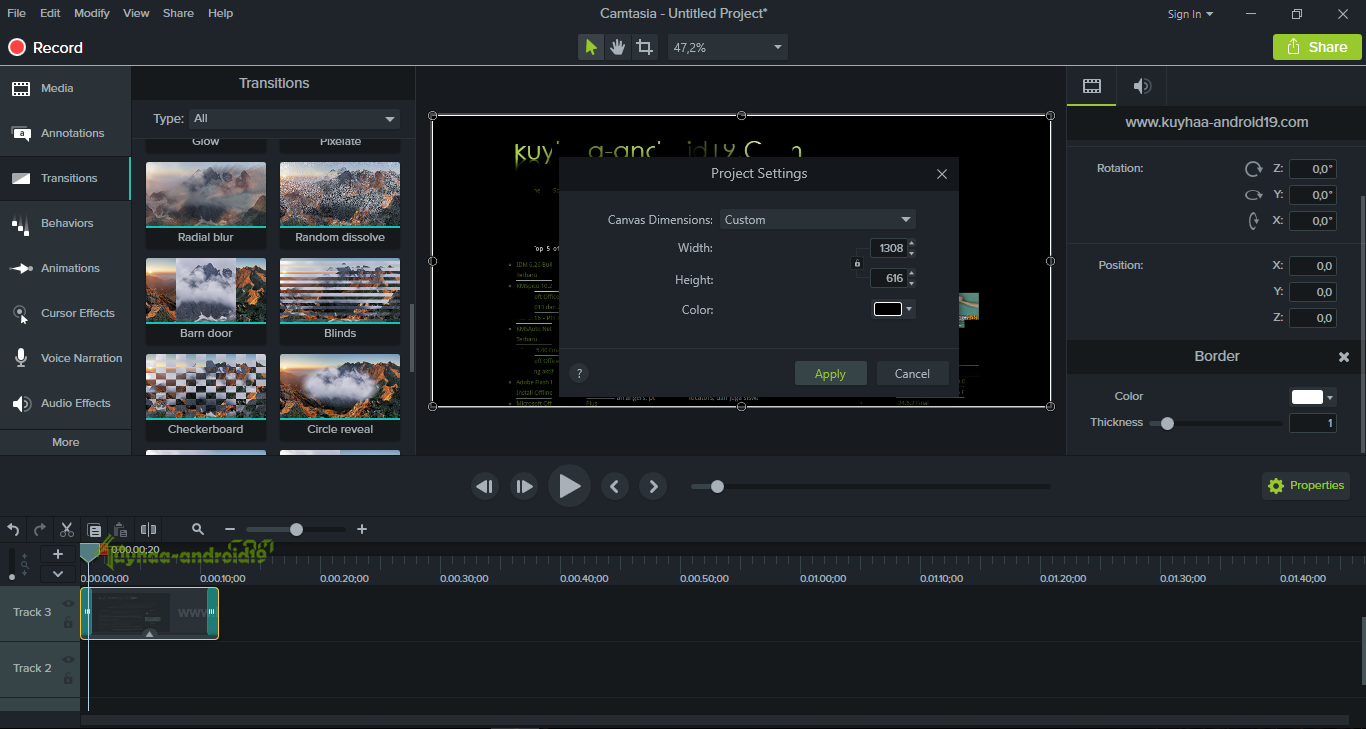Open the help question mark in Project Settings
The image size is (1366, 729).
[579, 373]
